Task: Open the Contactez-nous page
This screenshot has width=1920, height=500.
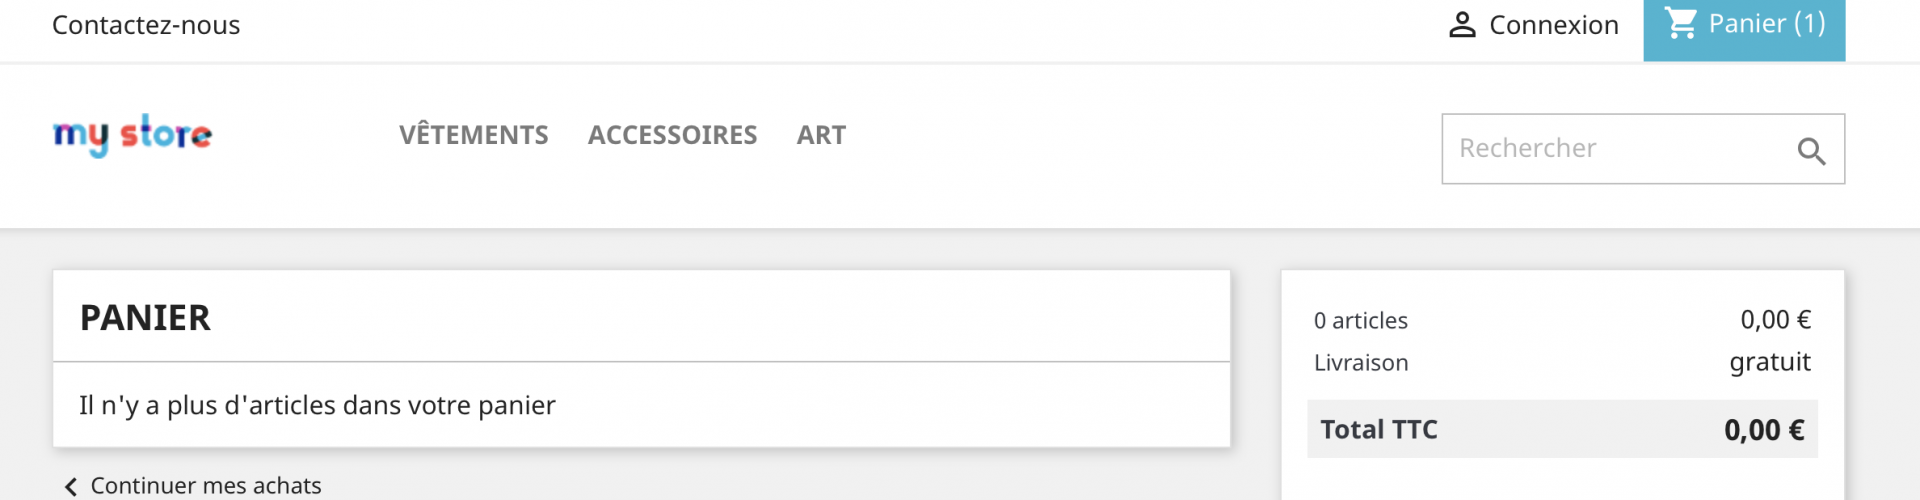Action: point(146,25)
